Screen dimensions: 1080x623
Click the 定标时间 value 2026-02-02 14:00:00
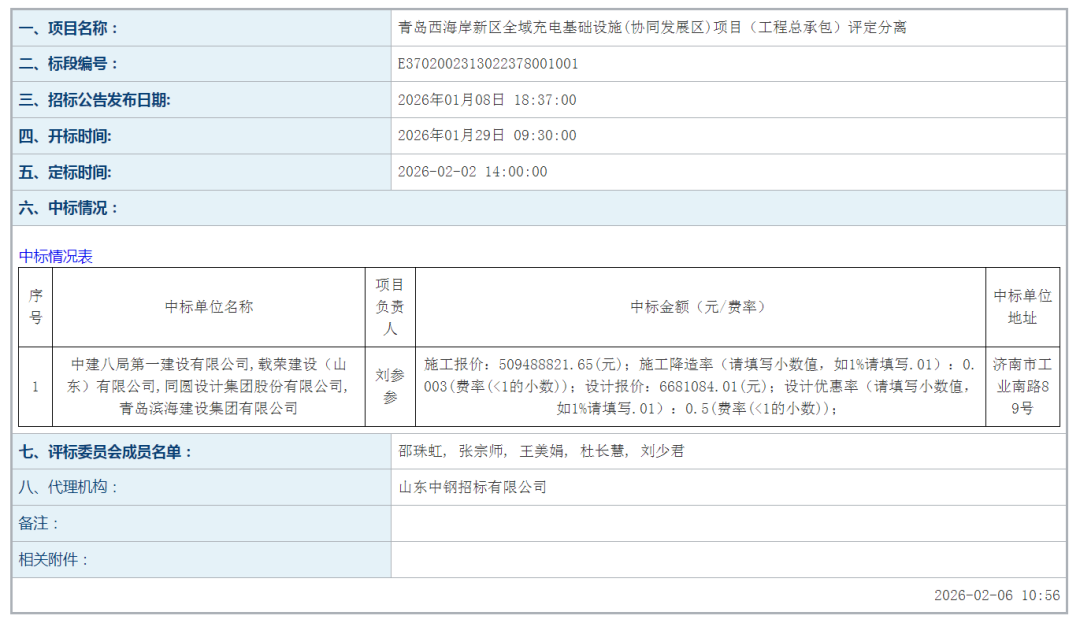[x=473, y=172]
